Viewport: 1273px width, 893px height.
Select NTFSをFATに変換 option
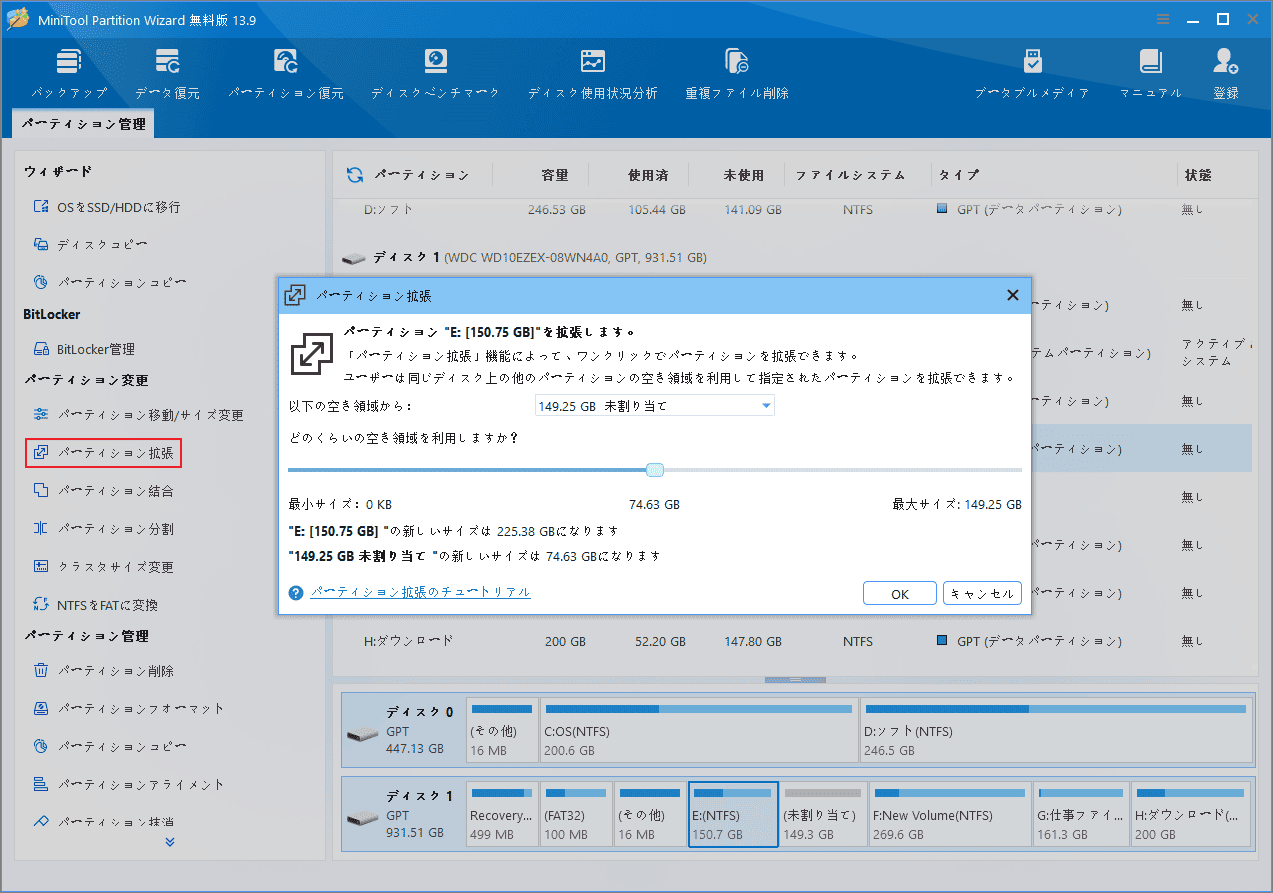click(x=95, y=605)
